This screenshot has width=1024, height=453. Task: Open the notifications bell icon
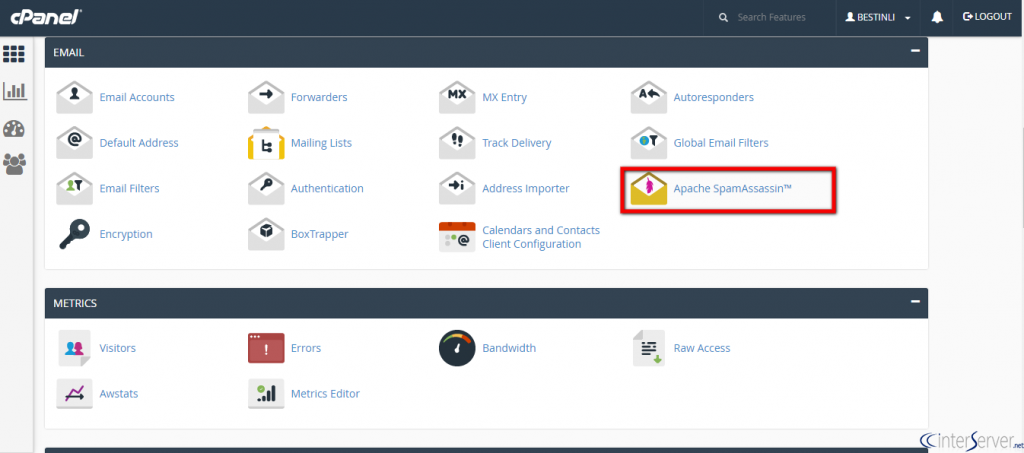[937, 17]
